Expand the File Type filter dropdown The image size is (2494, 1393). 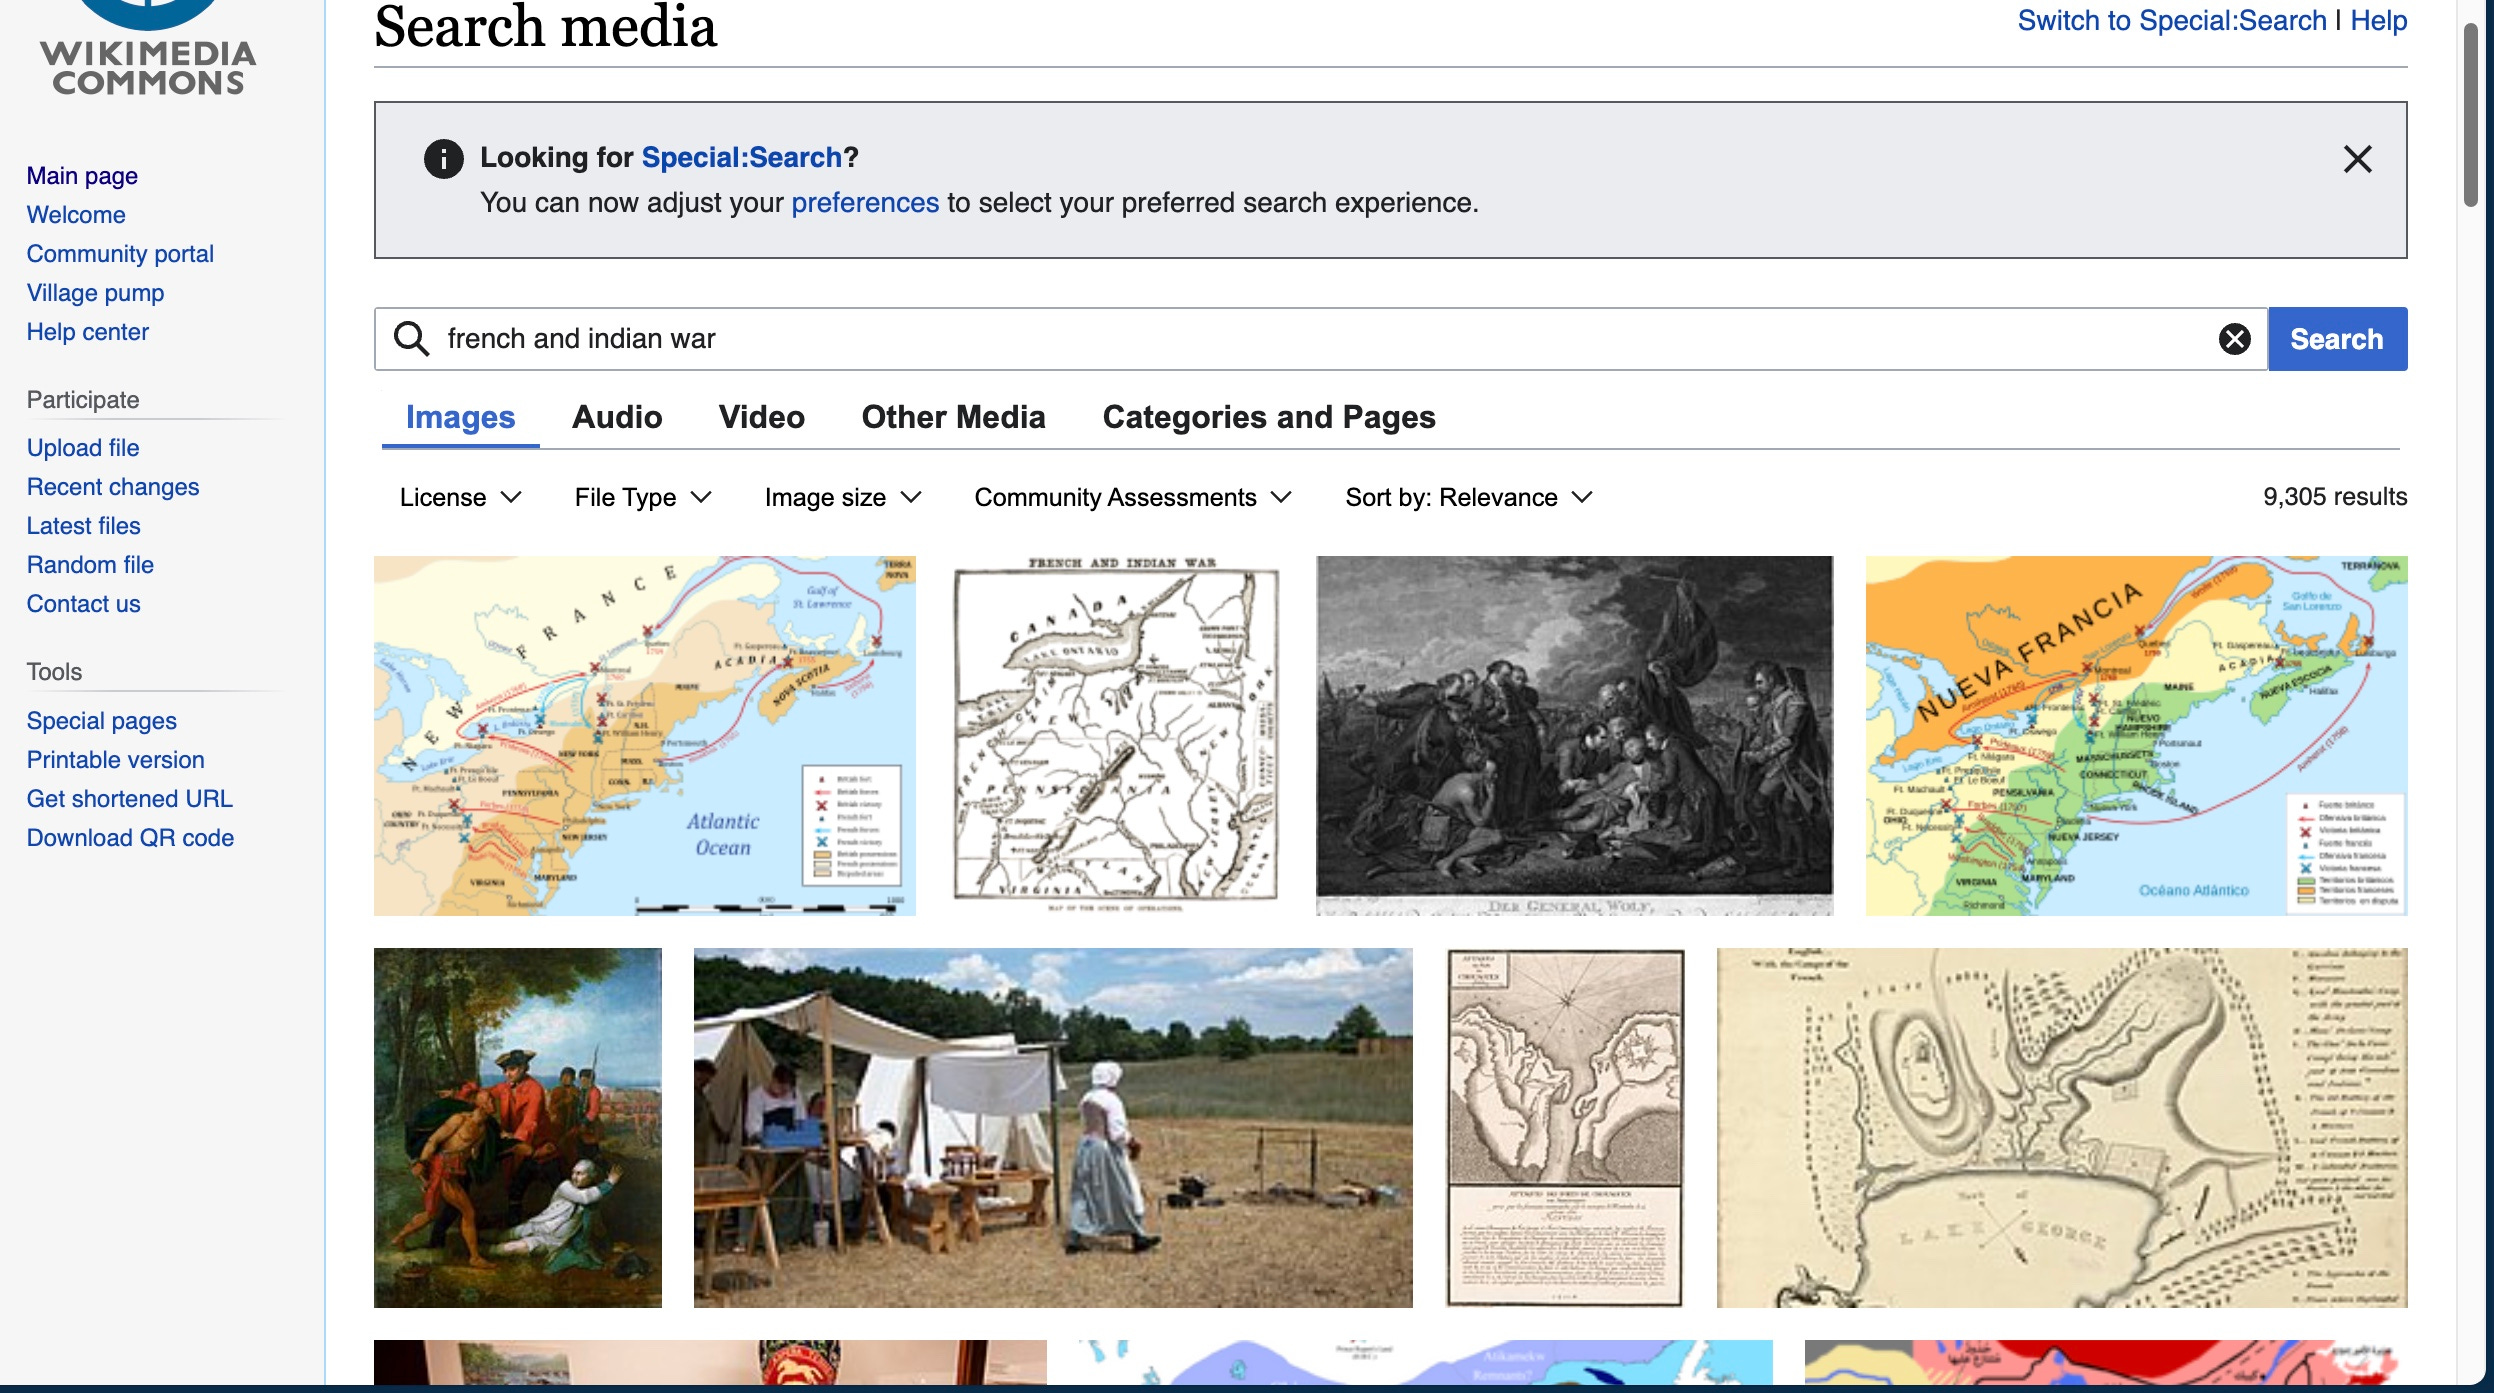(x=643, y=497)
